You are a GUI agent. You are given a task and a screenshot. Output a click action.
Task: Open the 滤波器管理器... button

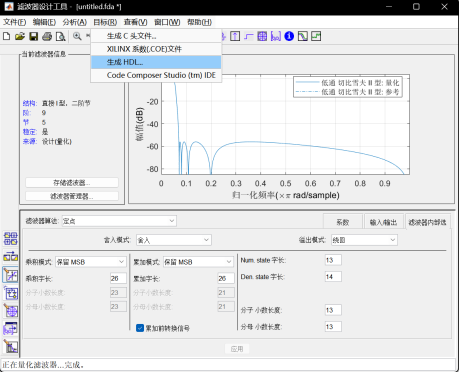pyautogui.click(x=72, y=196)
